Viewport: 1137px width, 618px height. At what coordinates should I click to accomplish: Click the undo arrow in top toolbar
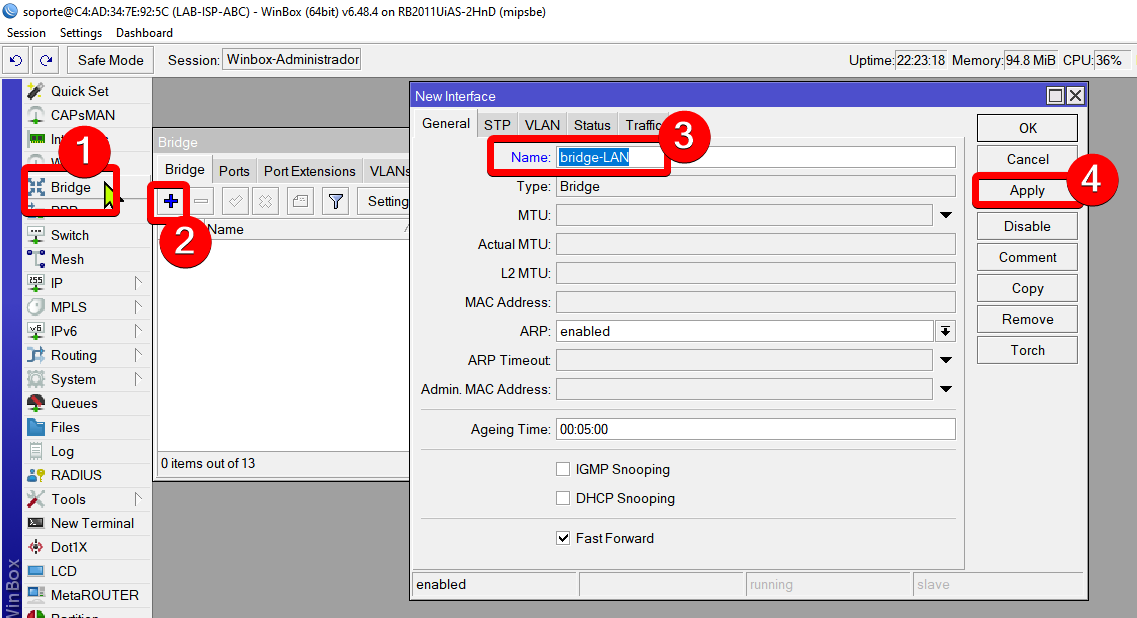tap(16, 60)
